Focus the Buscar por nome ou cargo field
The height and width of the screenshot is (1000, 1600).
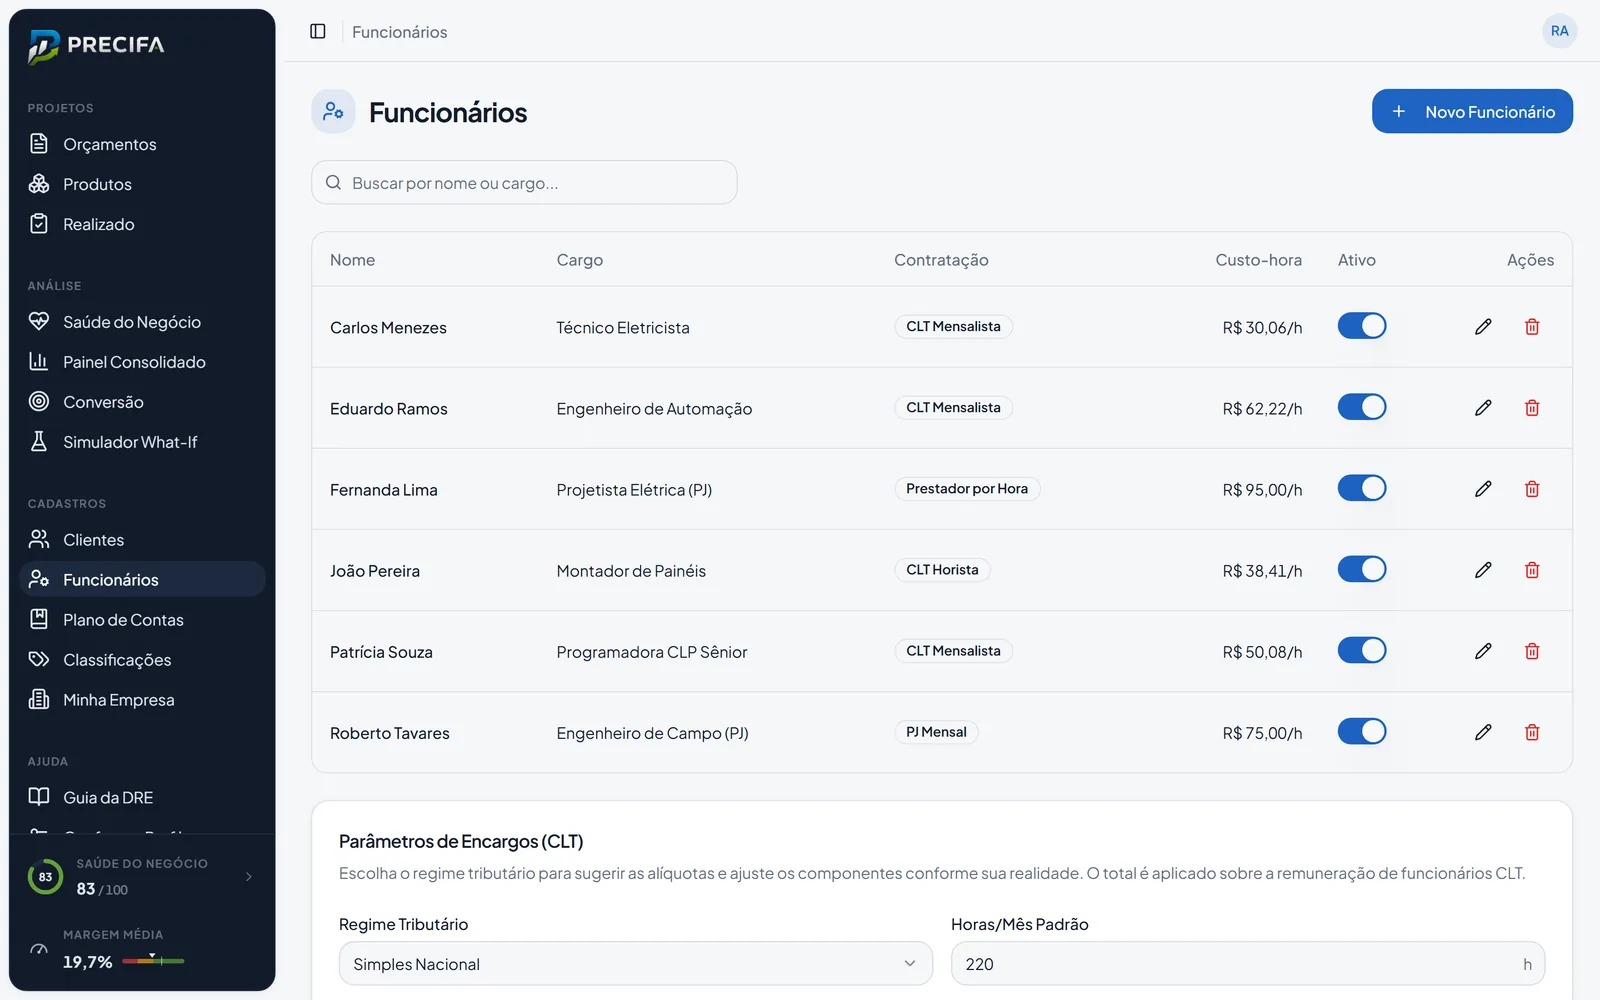point(524,183)
